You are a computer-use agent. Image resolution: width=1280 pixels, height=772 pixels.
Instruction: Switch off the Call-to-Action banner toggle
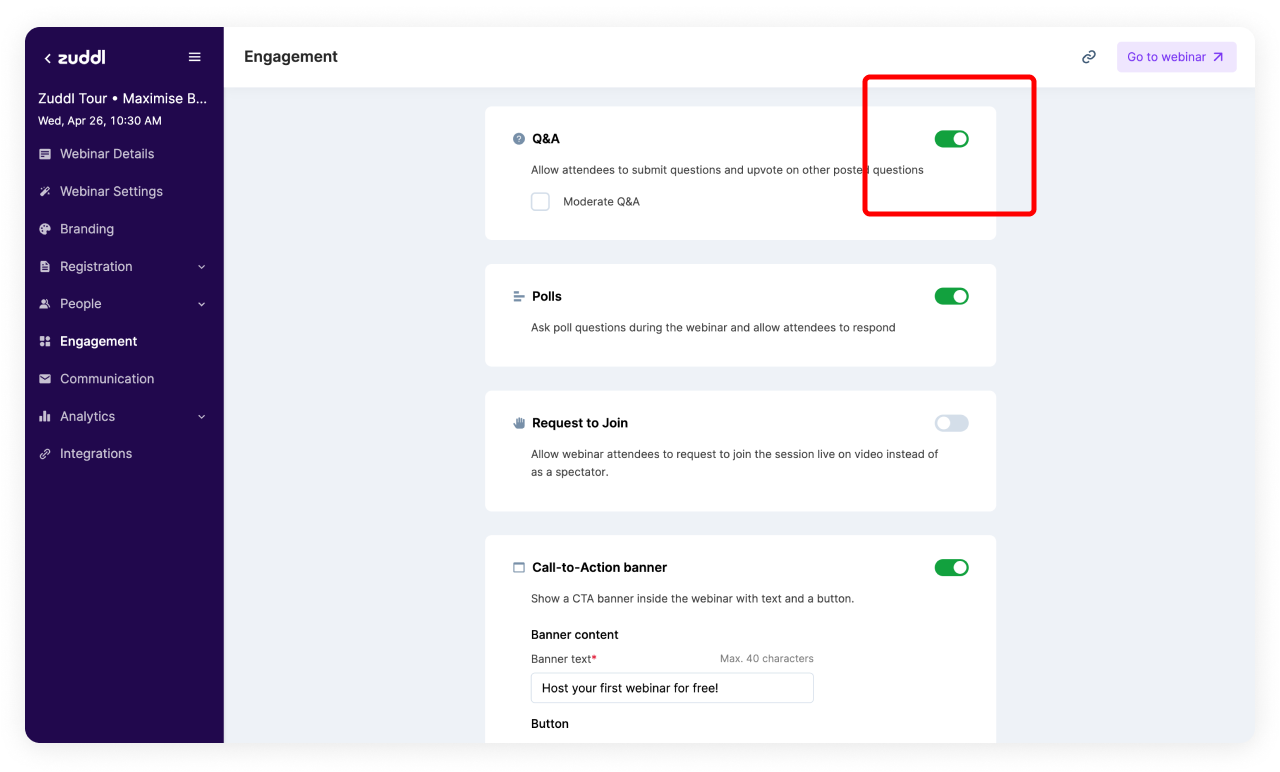(x=951, y=567)
